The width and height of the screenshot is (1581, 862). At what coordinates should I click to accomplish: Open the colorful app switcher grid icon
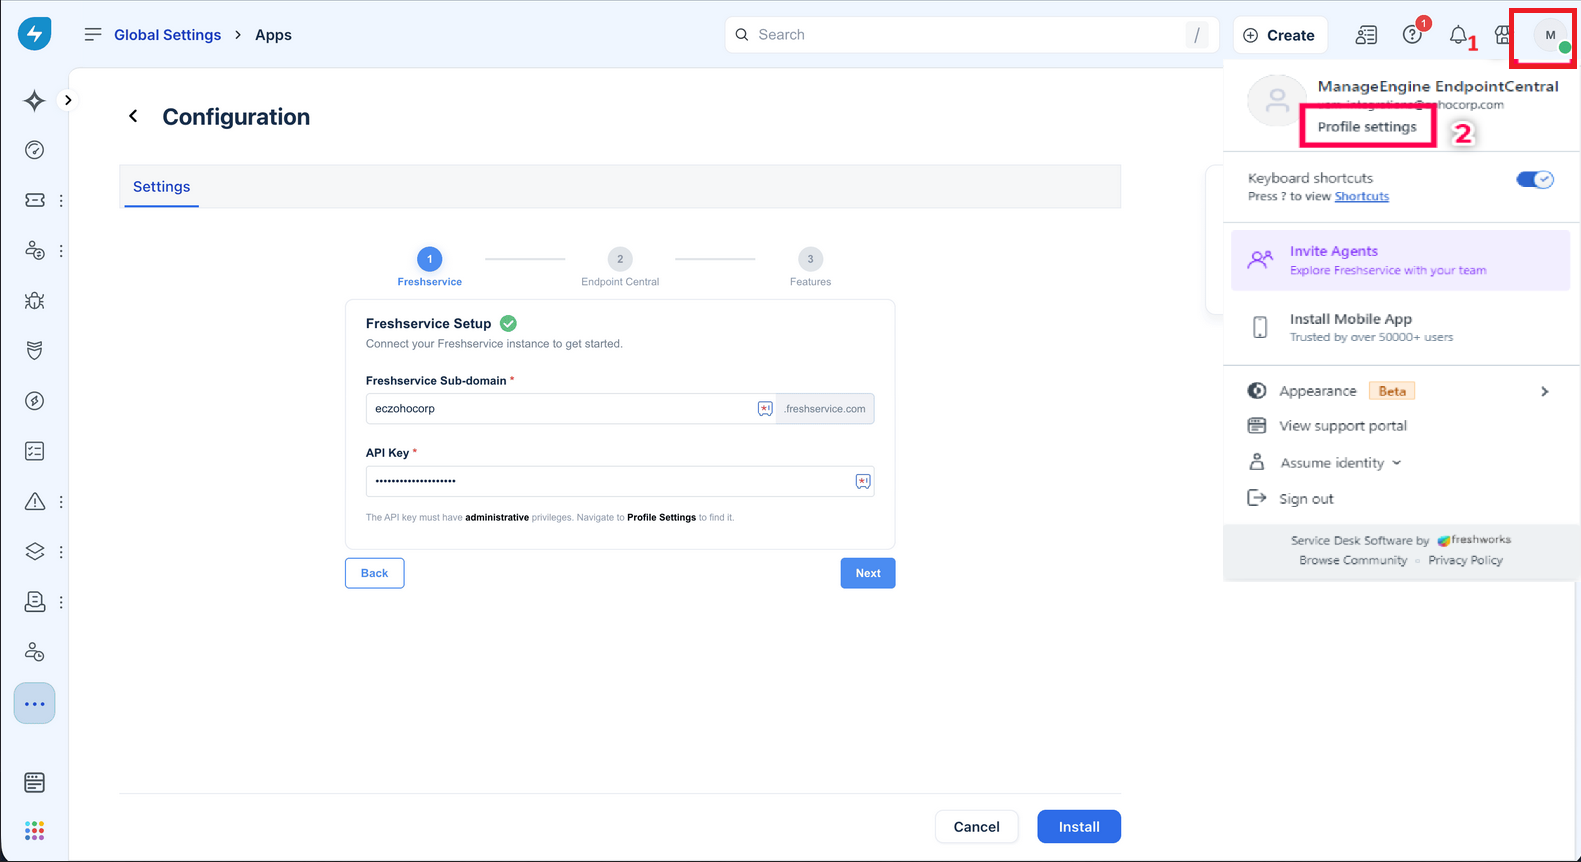[35, 831]
